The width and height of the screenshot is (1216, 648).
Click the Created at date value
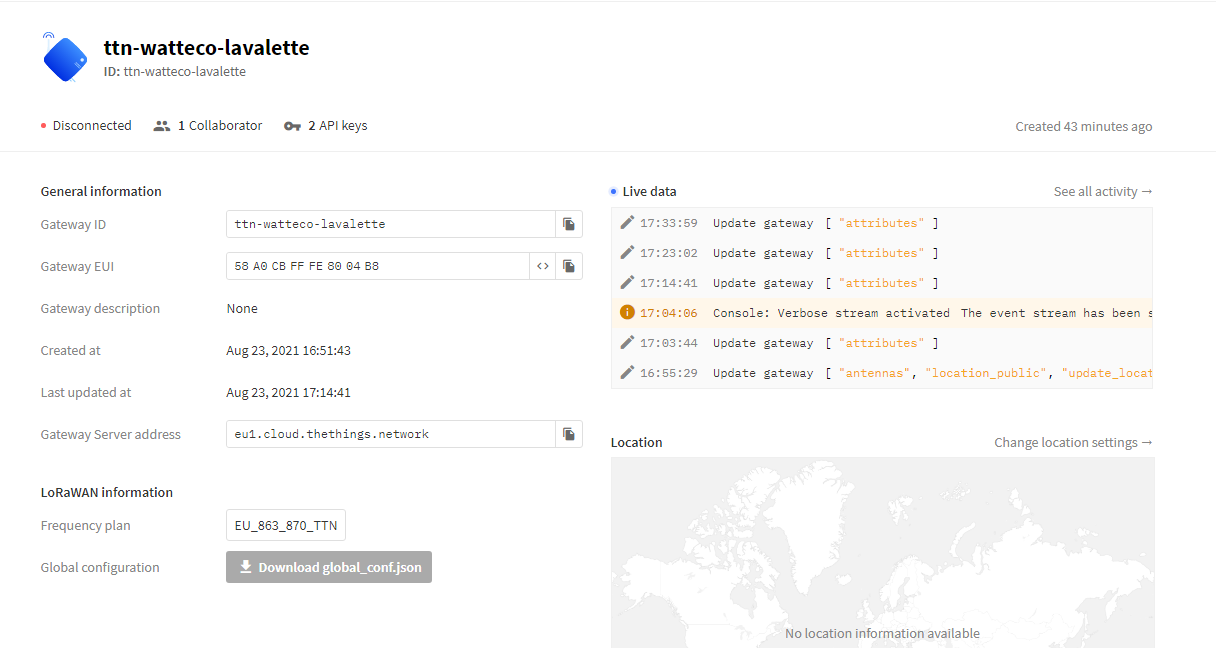pos(289,350)
